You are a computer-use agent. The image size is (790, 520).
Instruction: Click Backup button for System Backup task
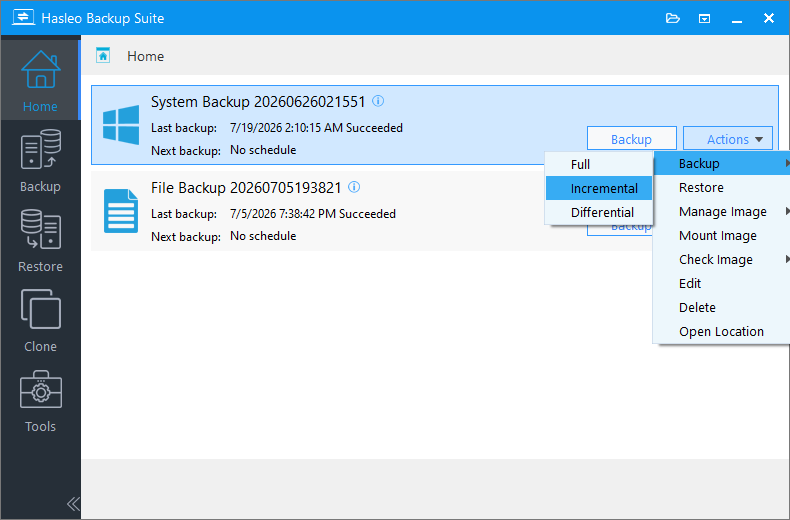[631, 139]
